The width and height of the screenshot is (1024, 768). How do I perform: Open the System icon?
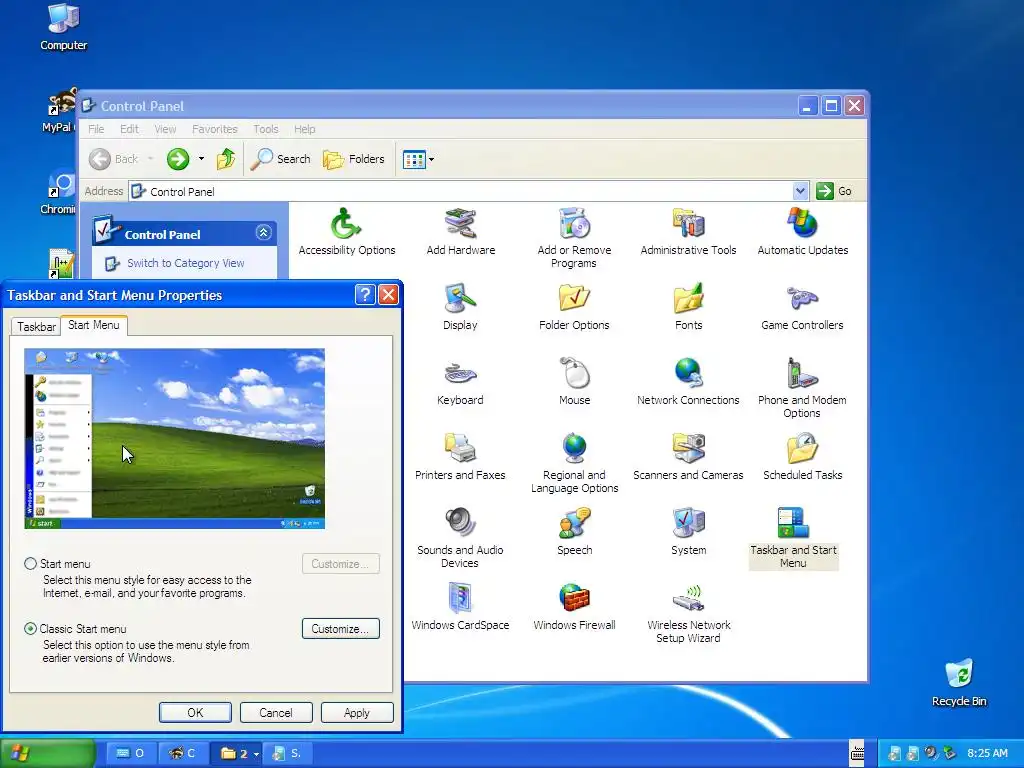click(x=688, y=532)
